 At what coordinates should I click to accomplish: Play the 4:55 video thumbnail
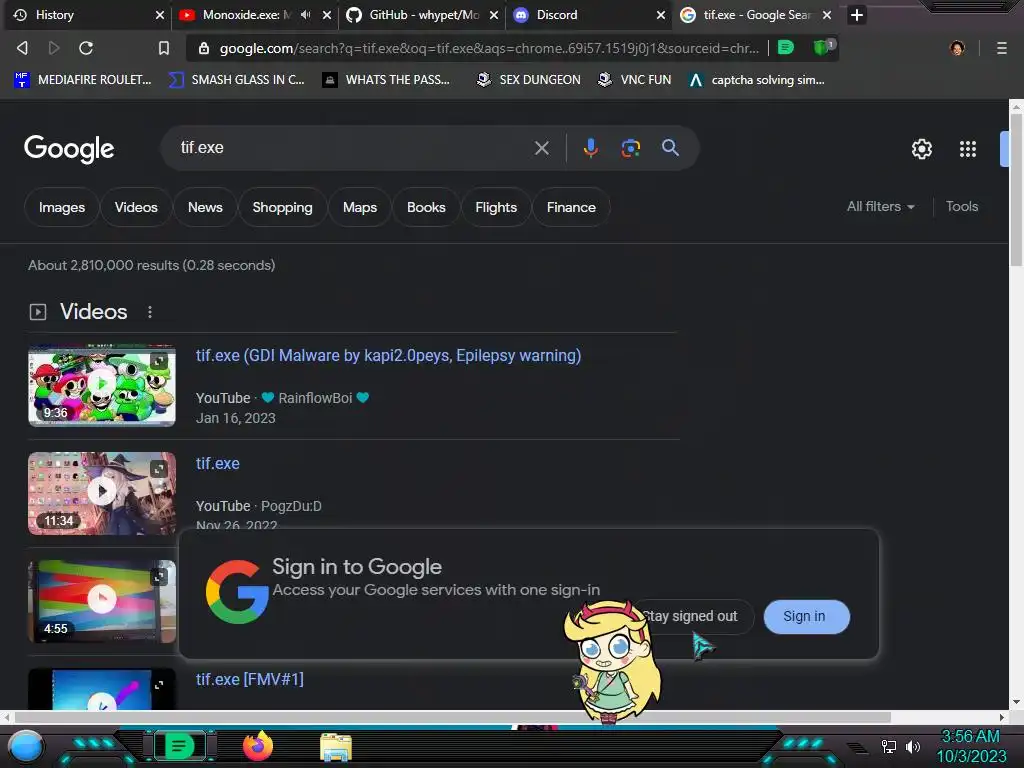click(x=102, y=601)
